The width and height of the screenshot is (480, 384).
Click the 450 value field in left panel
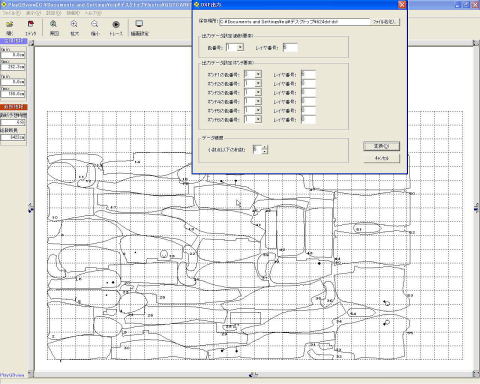(x=13, y=122)
